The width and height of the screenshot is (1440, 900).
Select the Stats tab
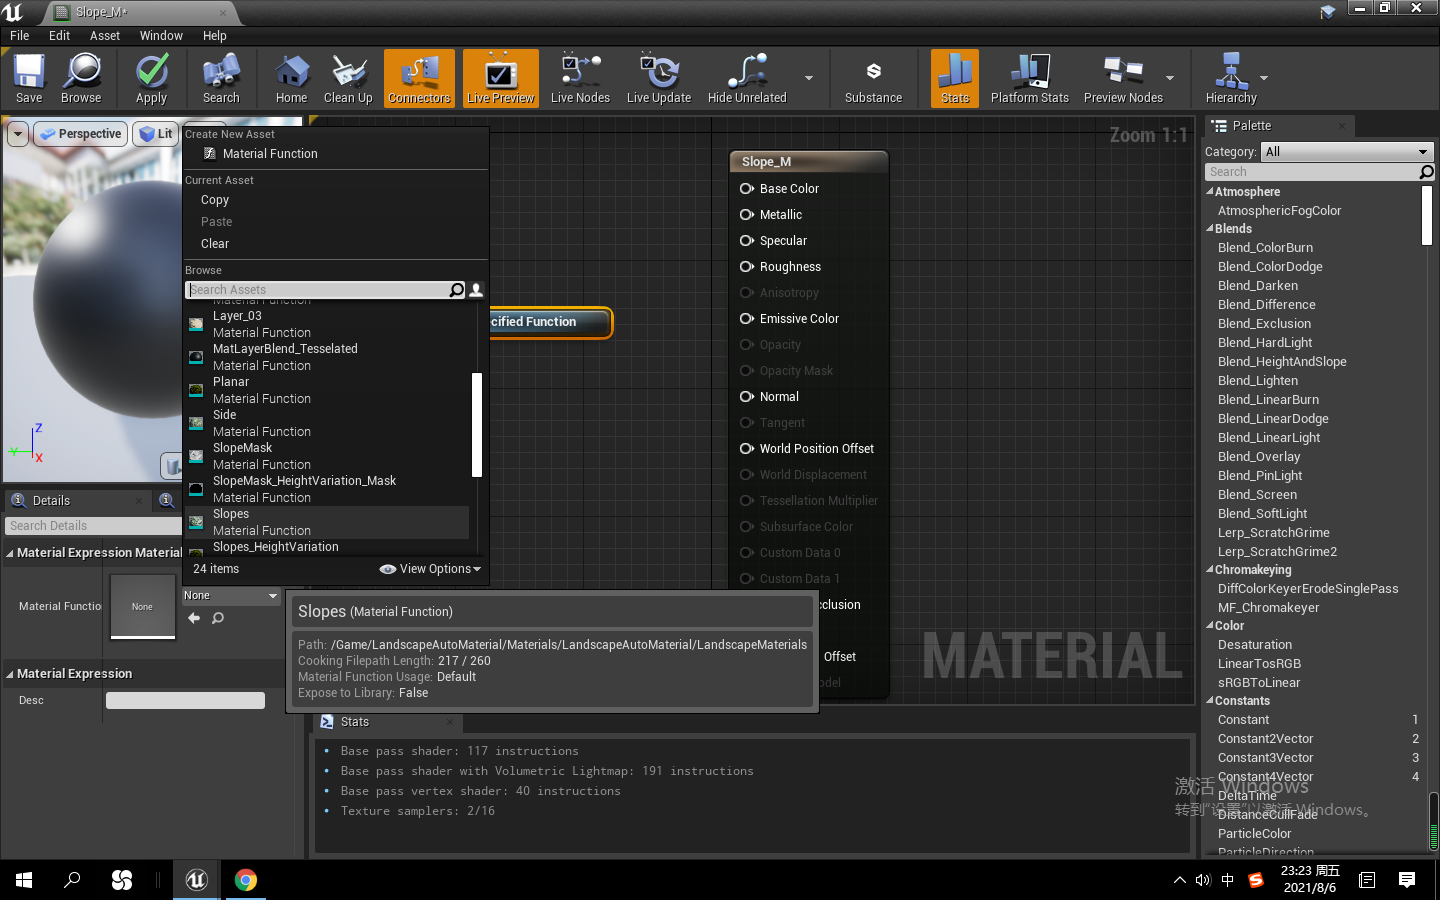[355, 721]
